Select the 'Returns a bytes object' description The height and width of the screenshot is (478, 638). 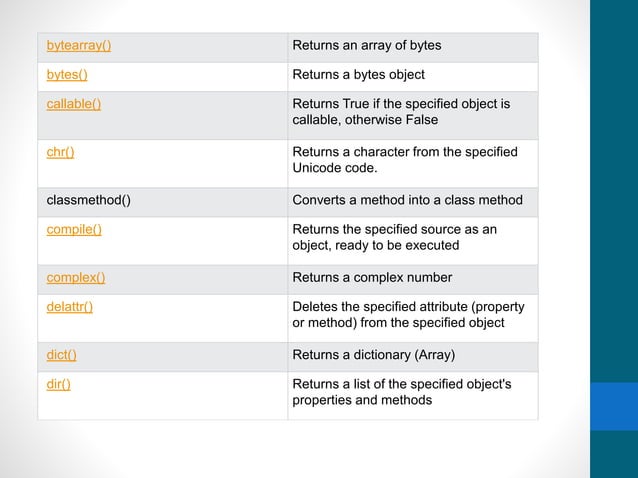[358, 75]
